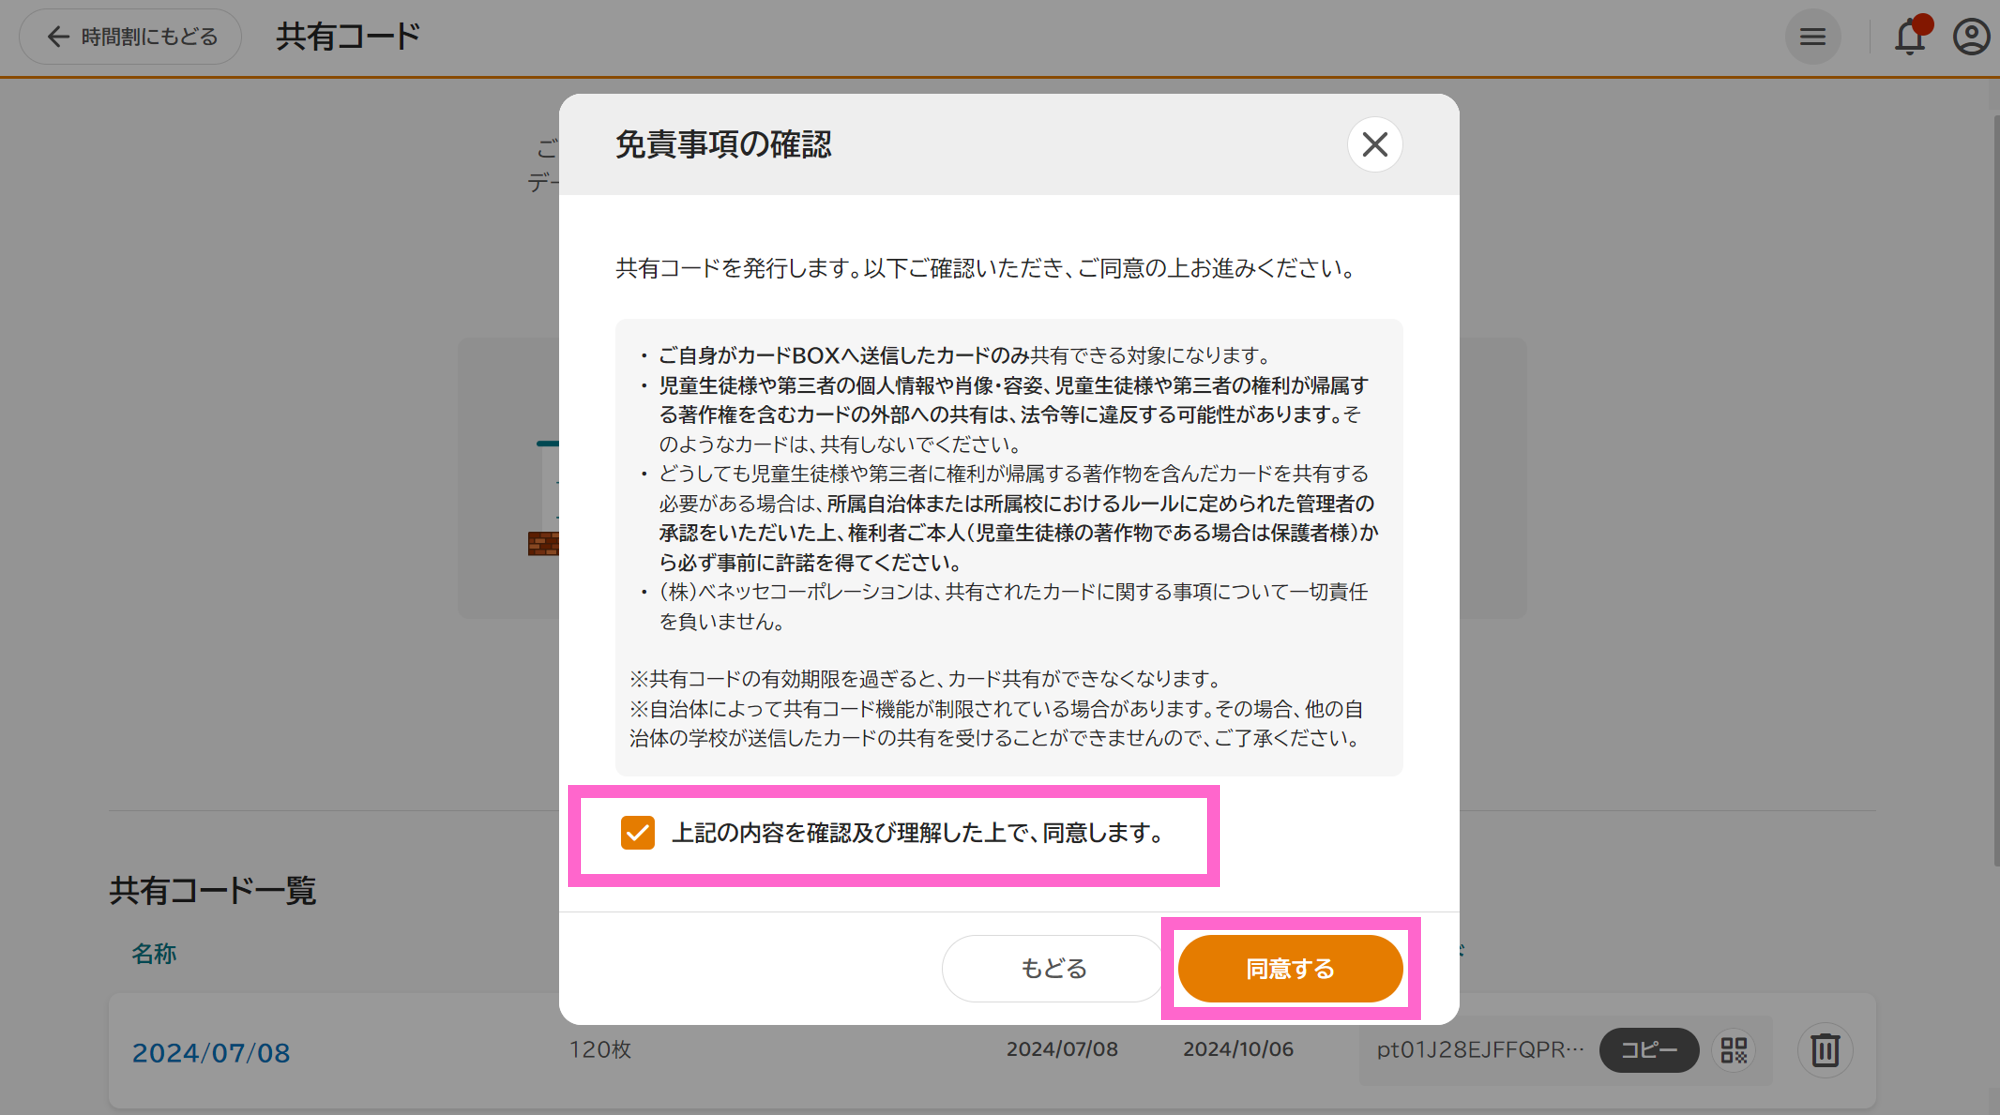Open the 2024/07/08 share code link

click(x=210, y=1052)
